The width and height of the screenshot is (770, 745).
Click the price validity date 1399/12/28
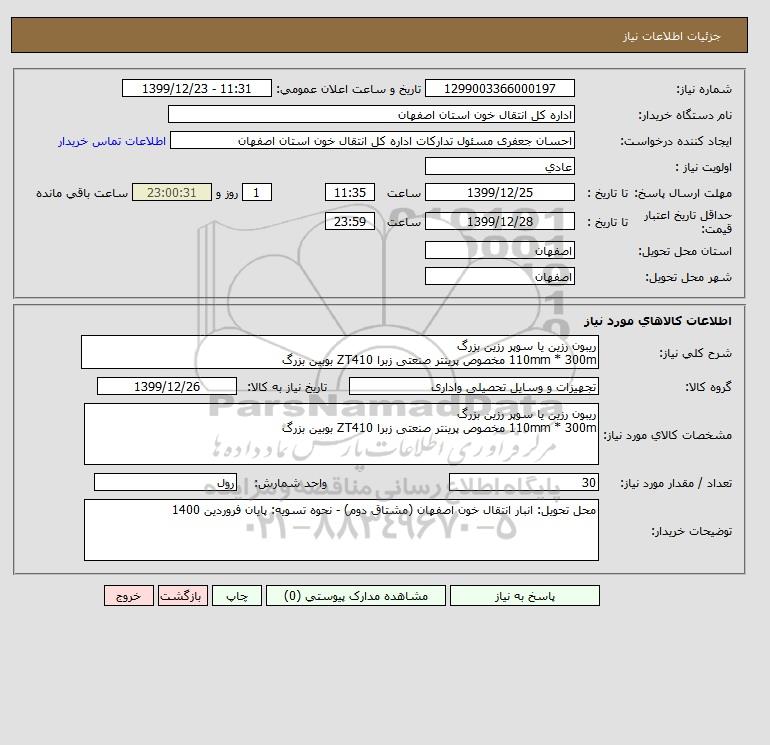tap(499, 221)
